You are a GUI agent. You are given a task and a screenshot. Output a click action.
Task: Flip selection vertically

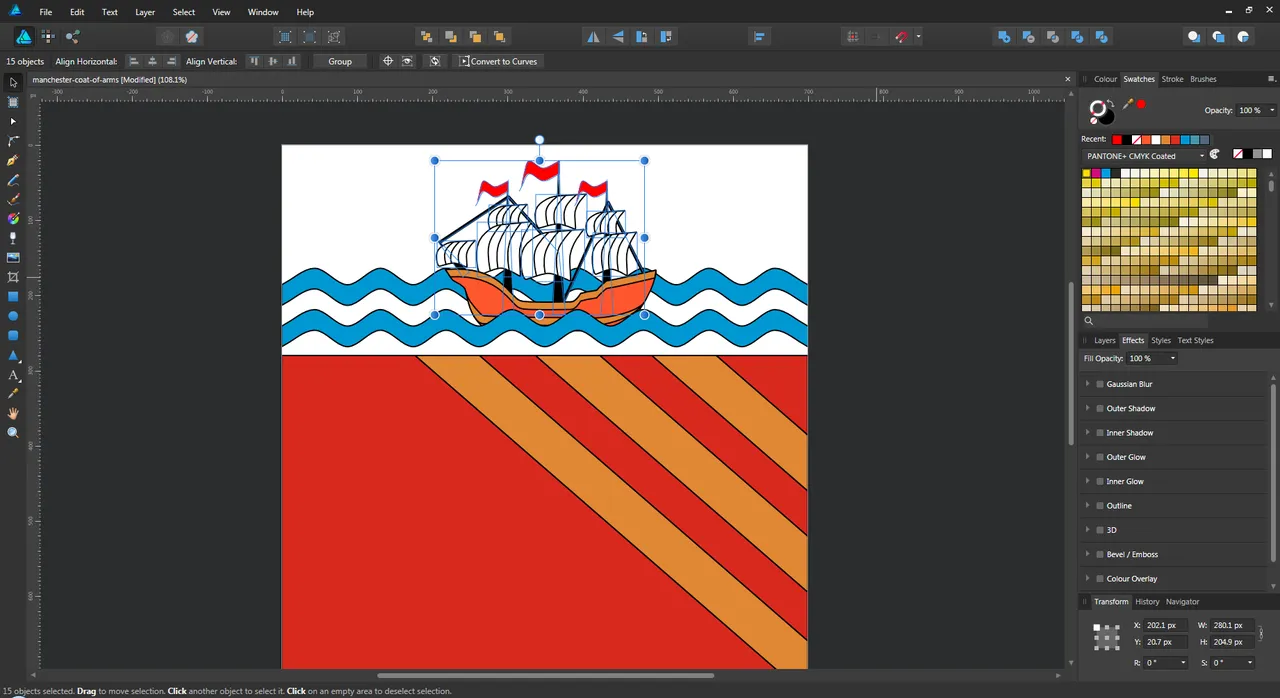618,36
